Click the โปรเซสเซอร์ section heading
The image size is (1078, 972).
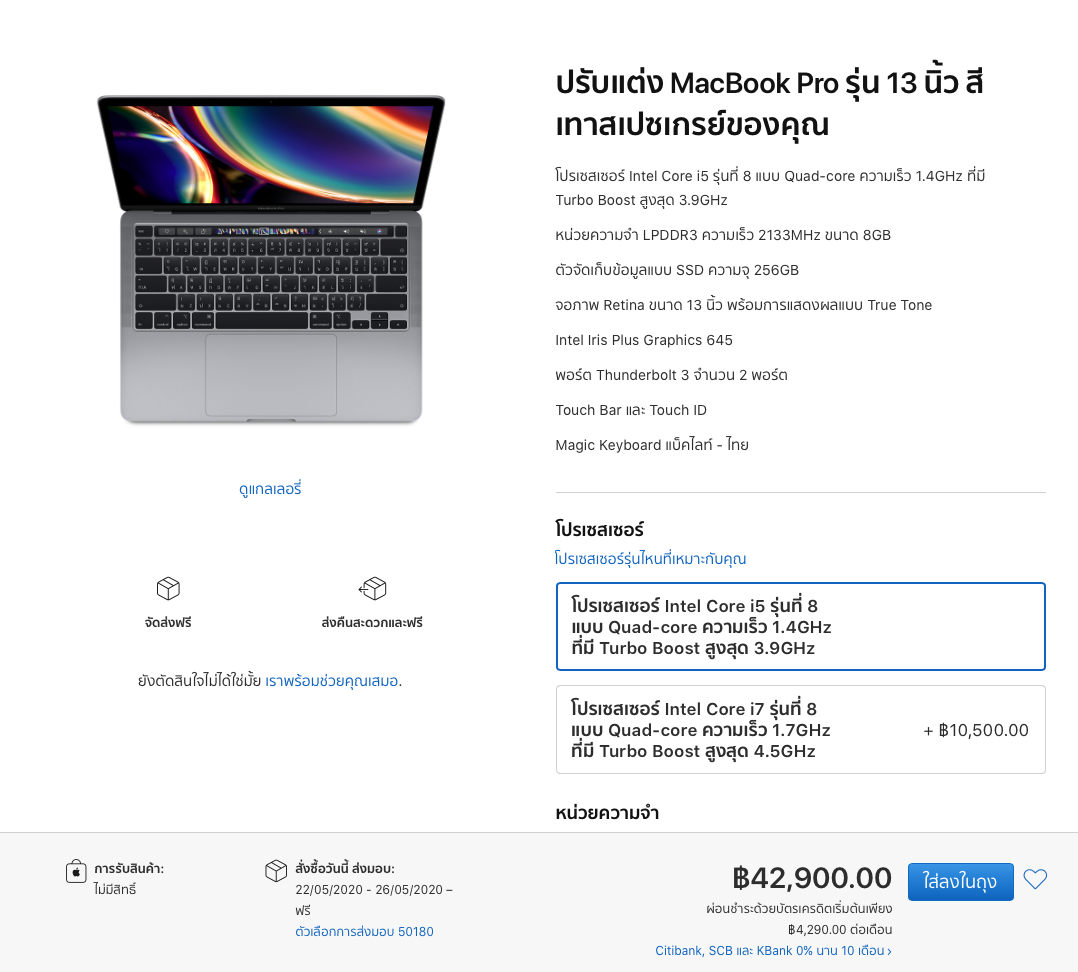599,529
